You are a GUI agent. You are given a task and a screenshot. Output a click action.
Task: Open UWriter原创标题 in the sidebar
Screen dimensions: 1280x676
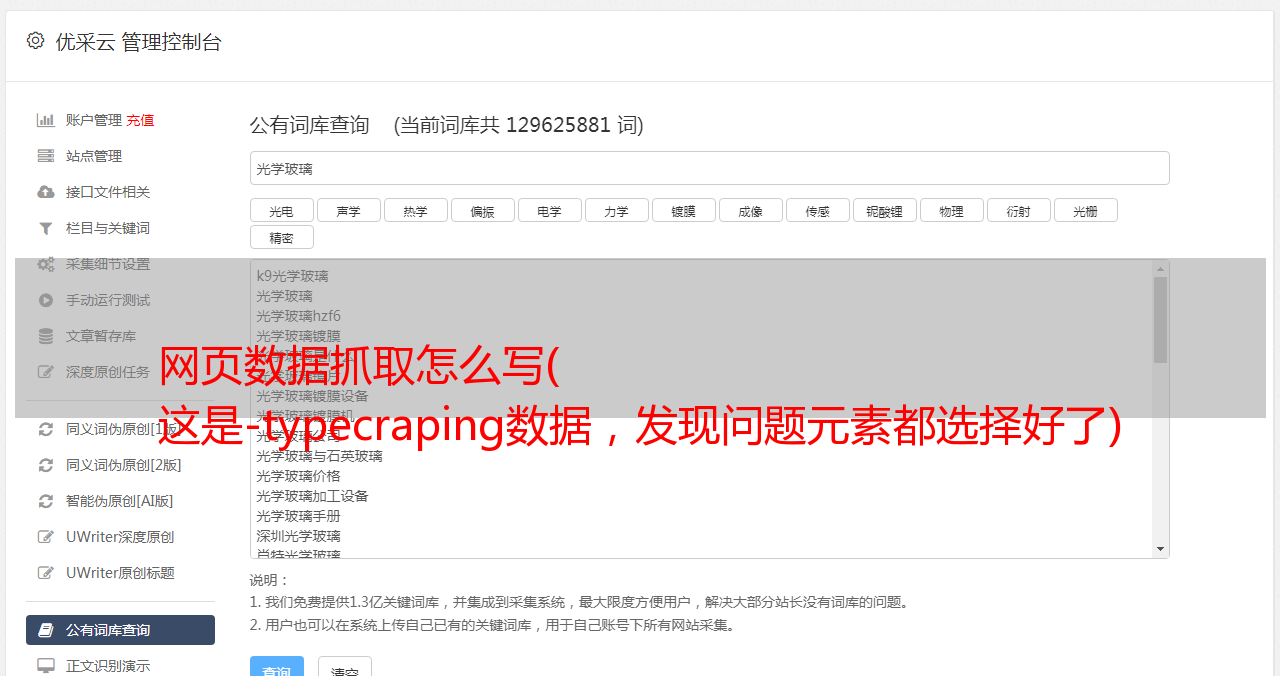pyautogui.click(x=120, y=573)
